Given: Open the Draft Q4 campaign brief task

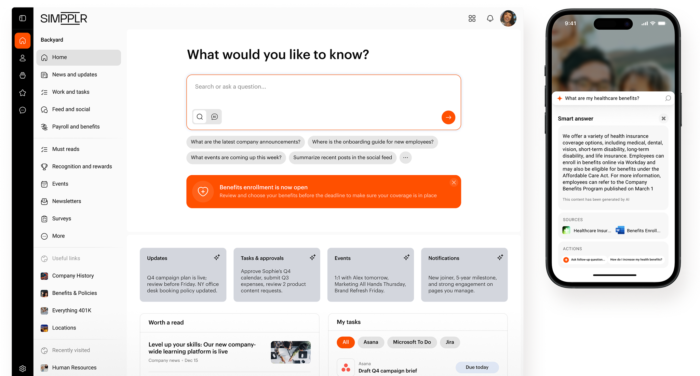Looking at the screenshot, I should [388, 371].
